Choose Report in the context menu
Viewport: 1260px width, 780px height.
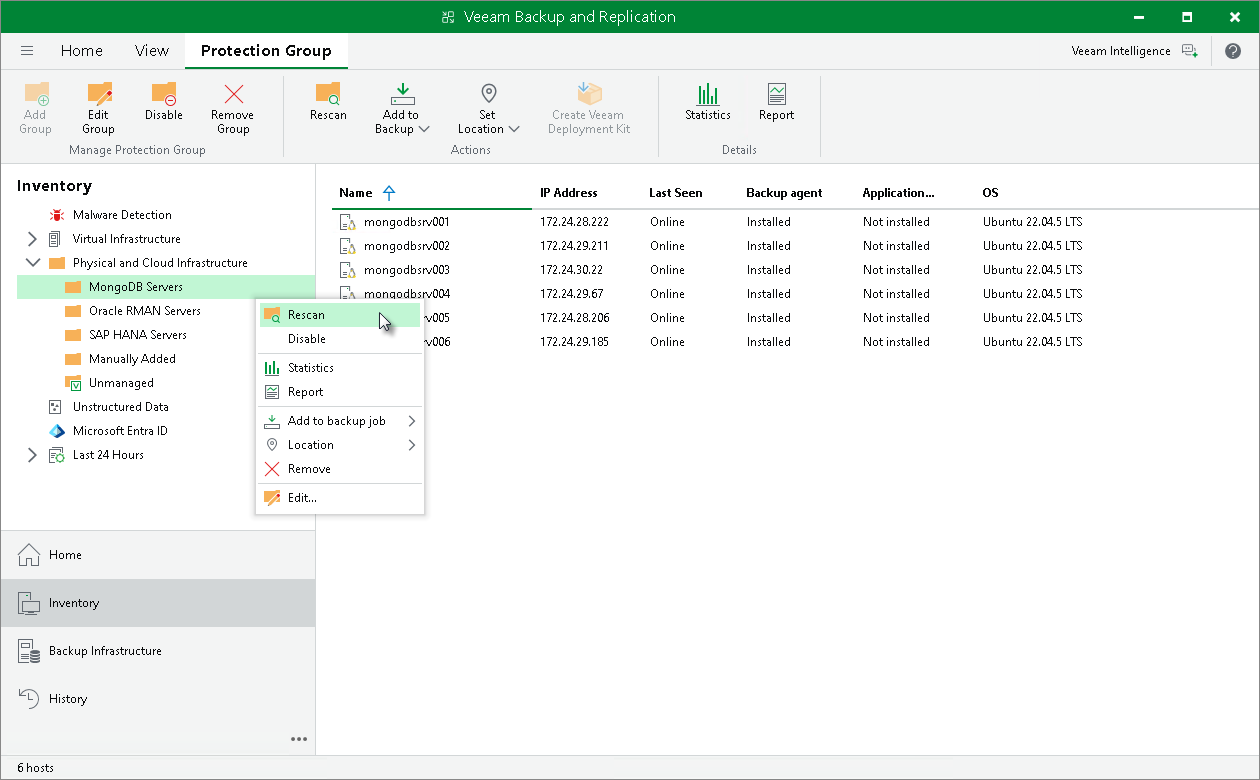pyautogui.click(x=340, y=392)
